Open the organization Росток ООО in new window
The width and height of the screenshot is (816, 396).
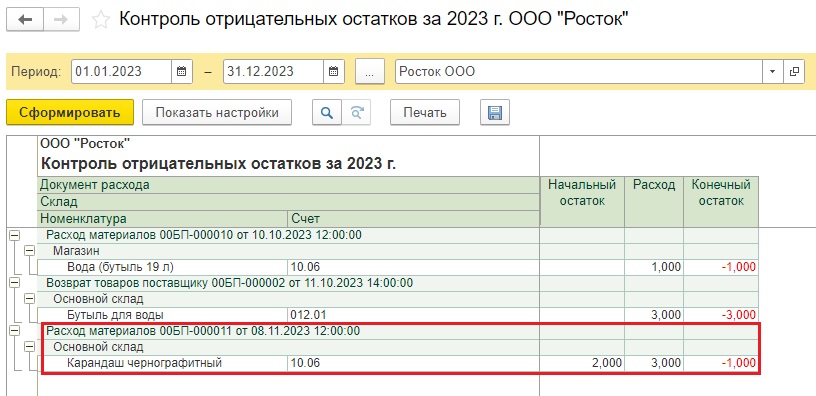click(x=794, y=72)
